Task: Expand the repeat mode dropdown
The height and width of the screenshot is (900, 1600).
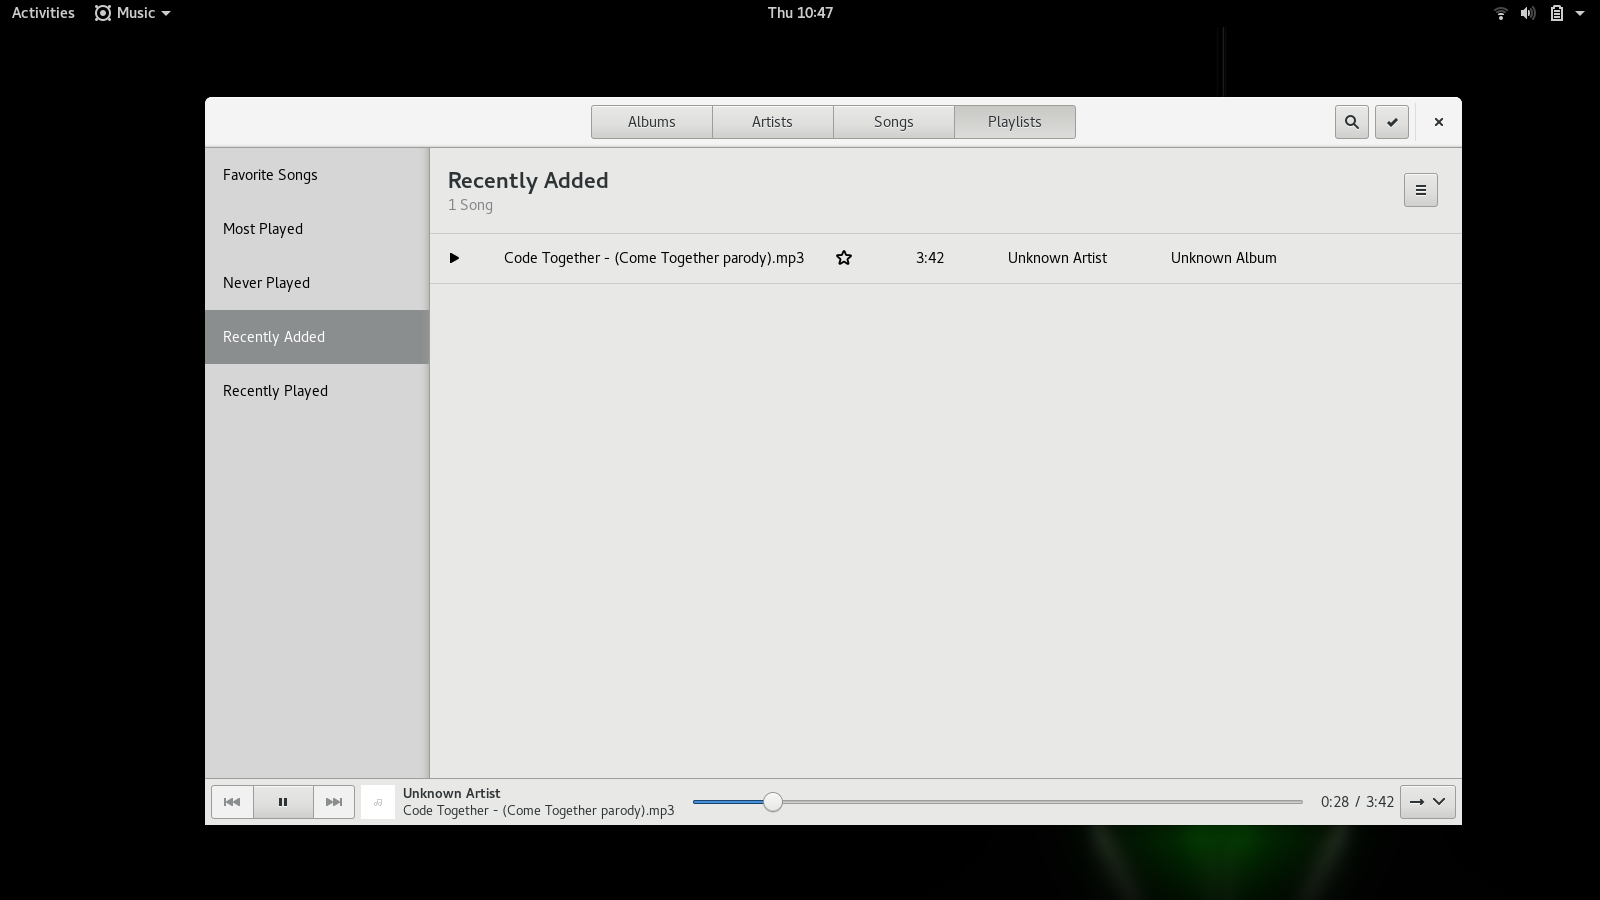Action: tap(1427, 802)
